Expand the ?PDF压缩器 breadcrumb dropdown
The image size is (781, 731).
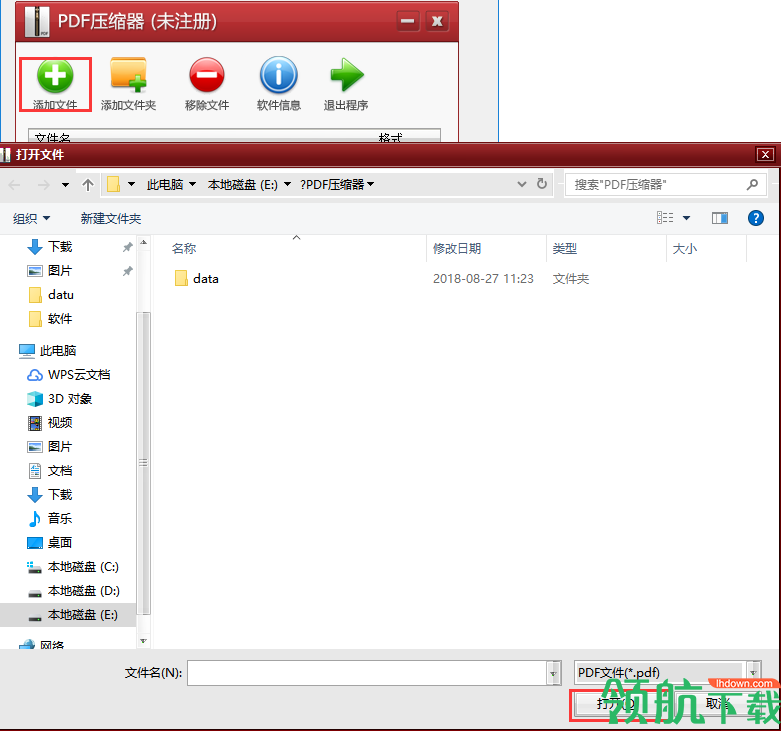click(x=370, y=185)
